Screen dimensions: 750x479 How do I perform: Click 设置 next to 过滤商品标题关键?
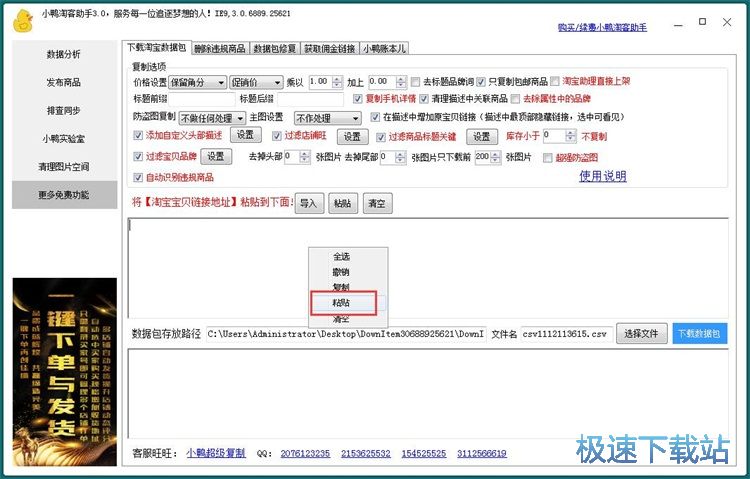(482, 137)
